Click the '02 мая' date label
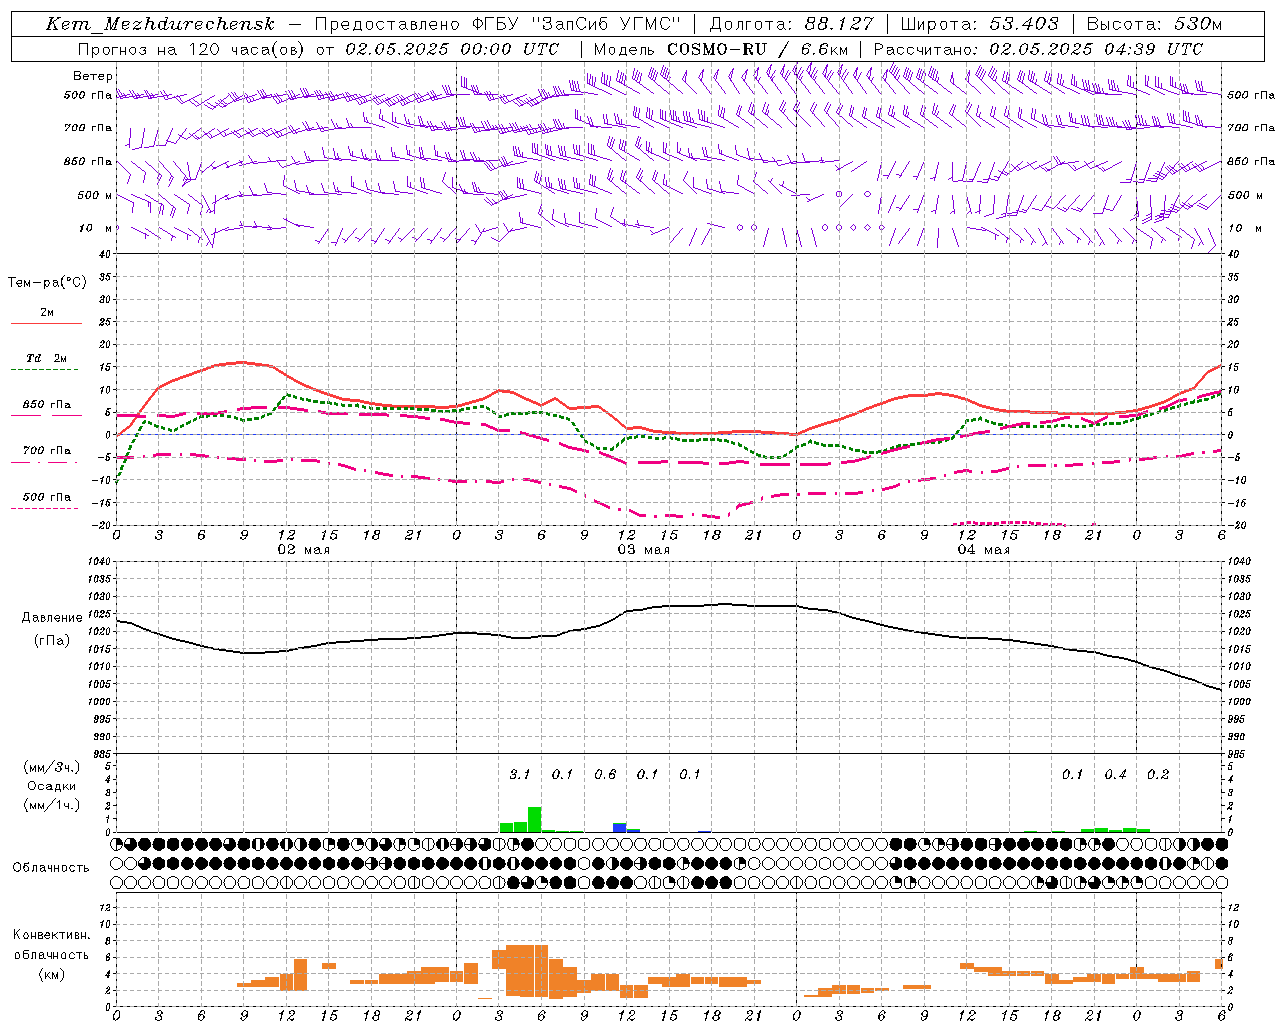 point(303,550)
